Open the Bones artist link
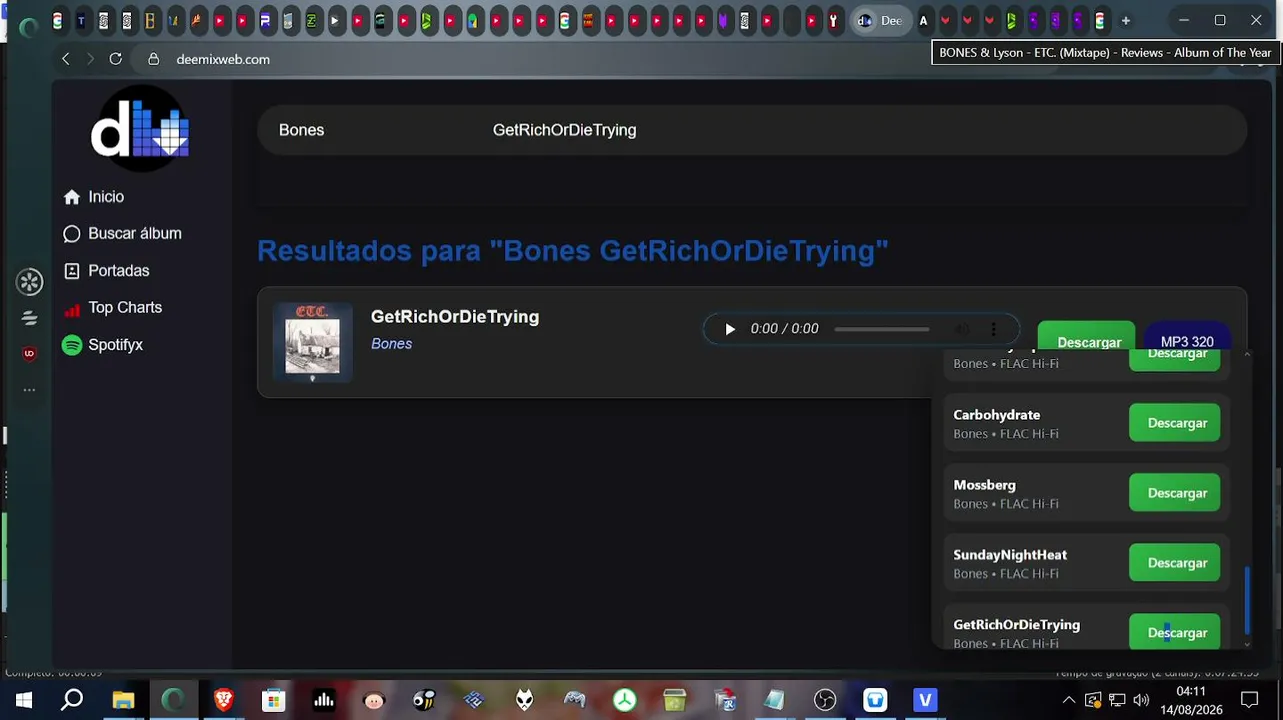This screenshot has width=1283, height=720. 391,344
